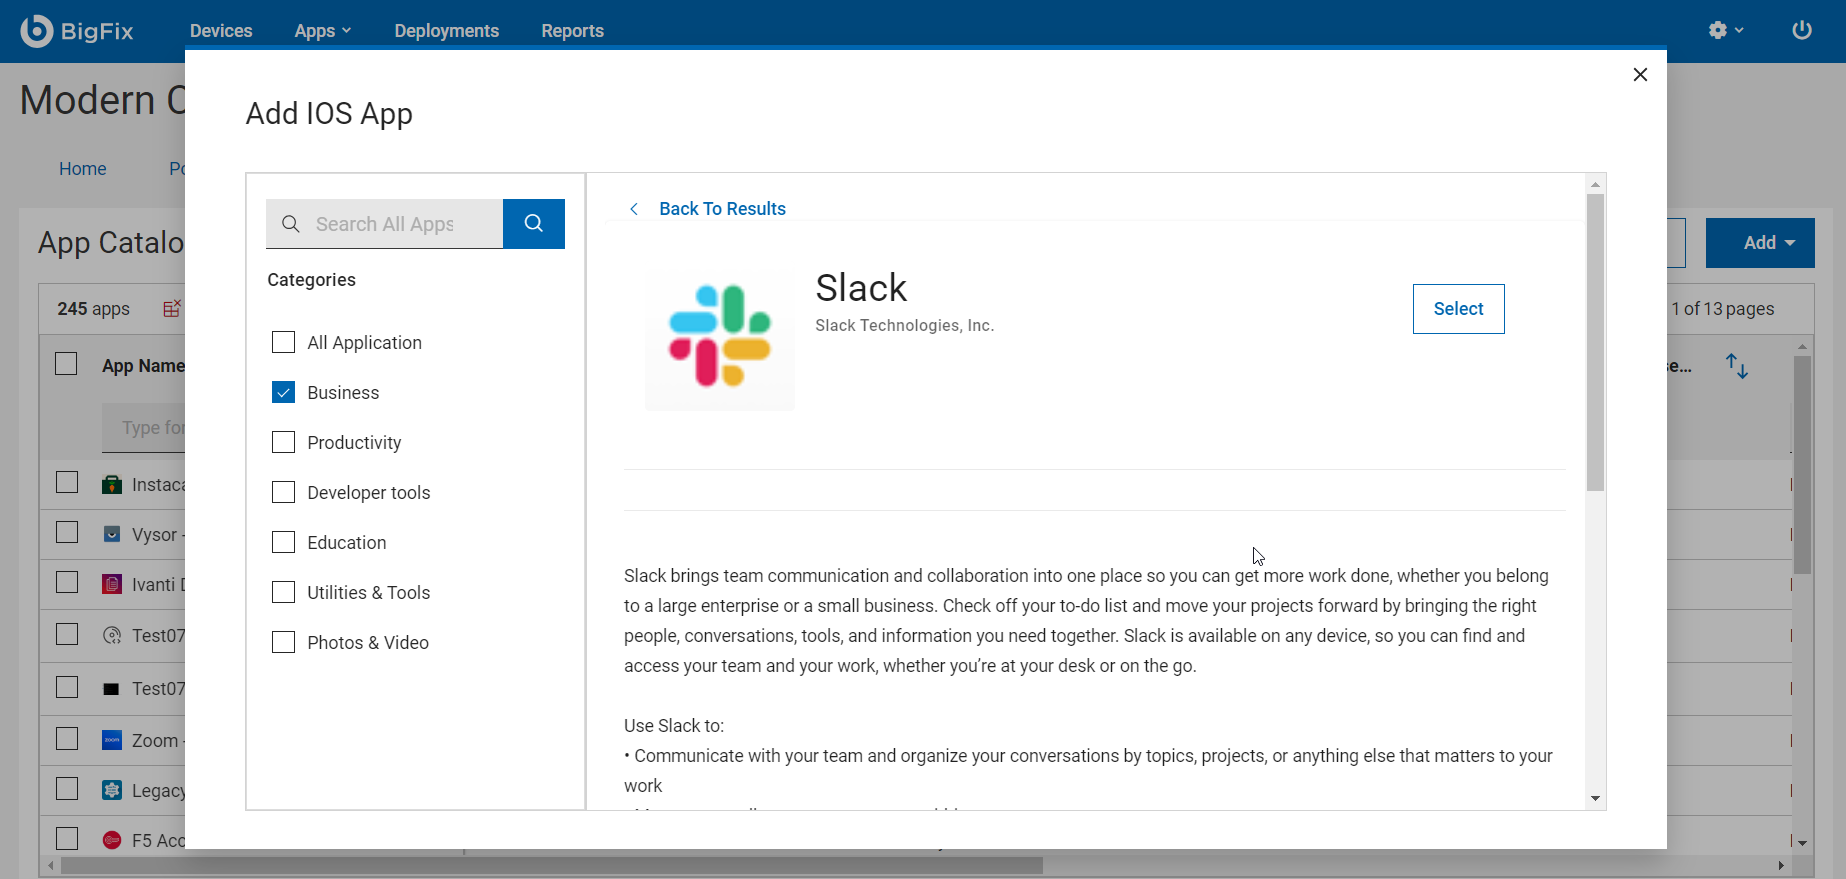1846x879 pixels.
Task: Click the Slack app logo thumbnail
Action: [x=720, y=337]
